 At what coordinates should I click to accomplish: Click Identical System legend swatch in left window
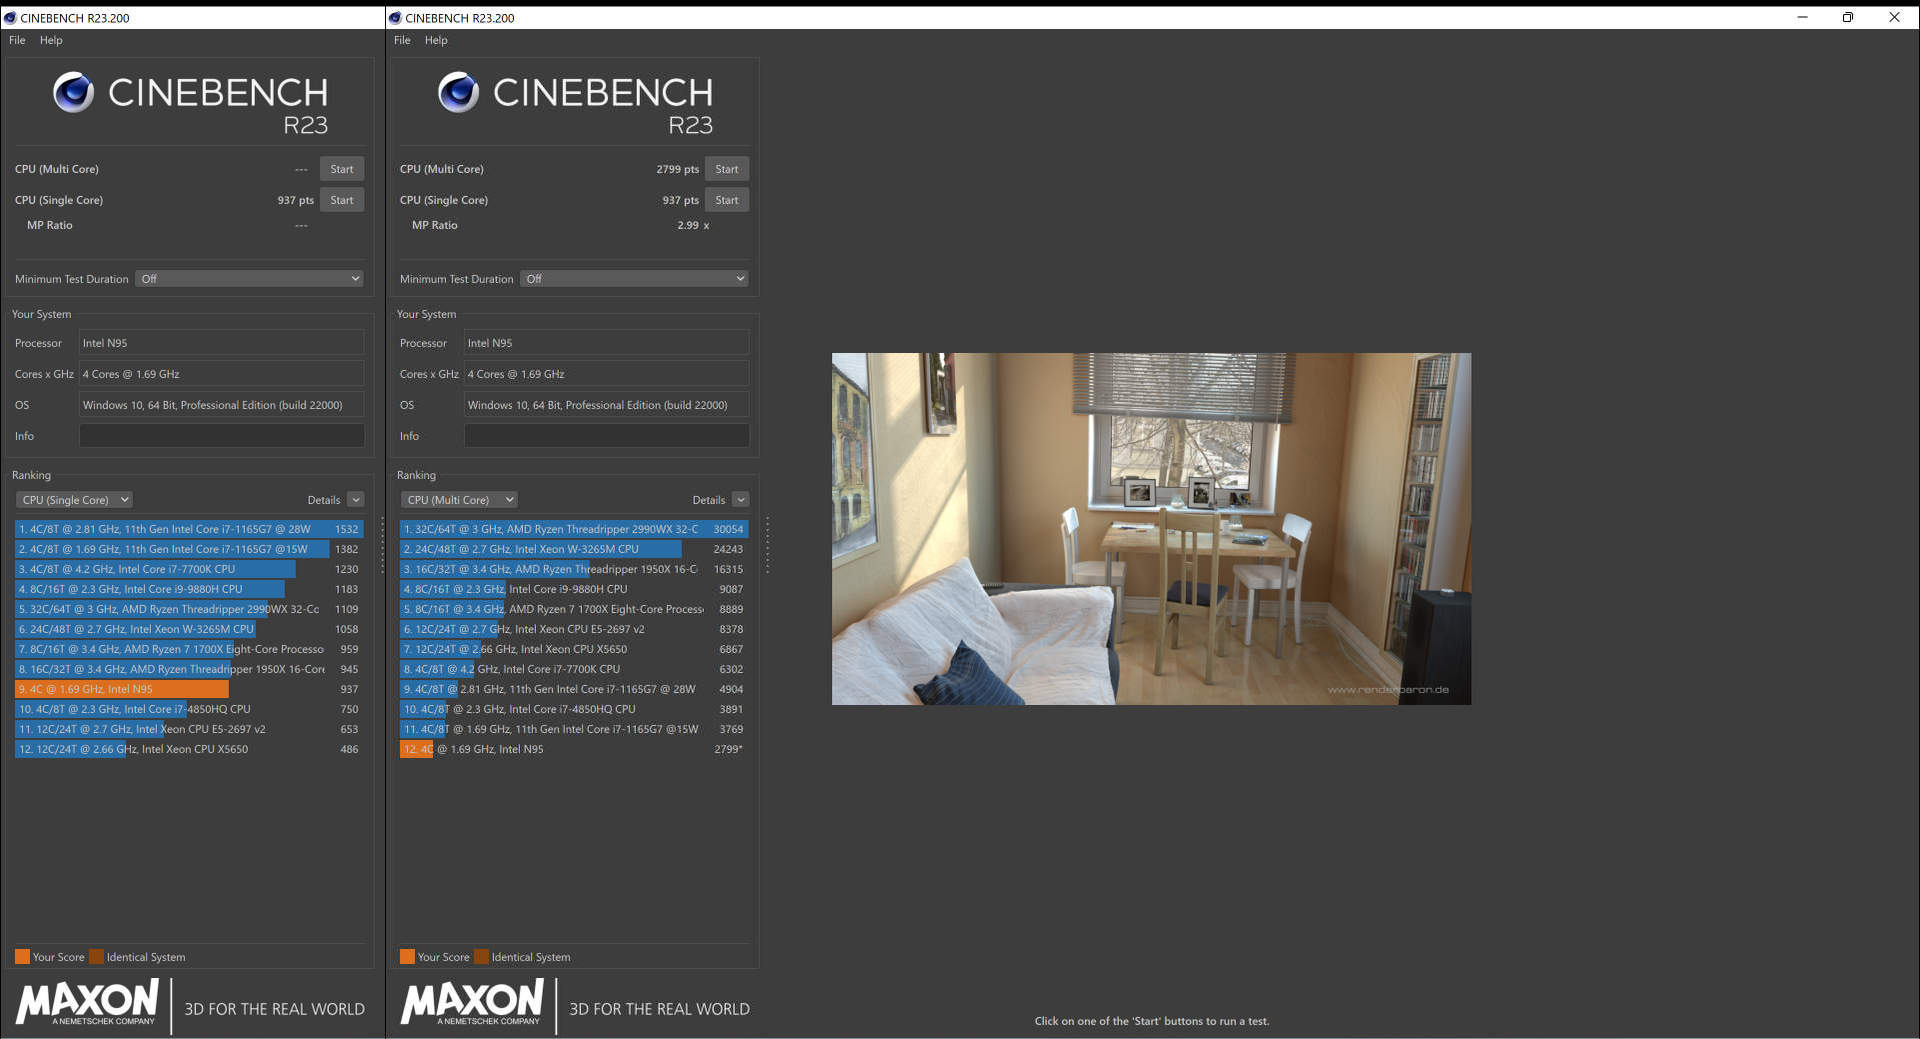tap(96, 957)
